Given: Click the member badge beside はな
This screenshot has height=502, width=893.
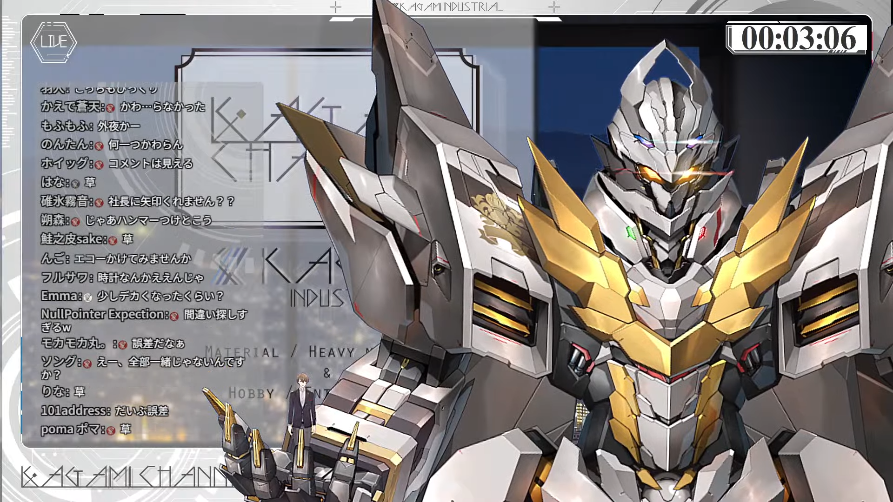Looking at the screenshot, I should [x=75, y=183].
